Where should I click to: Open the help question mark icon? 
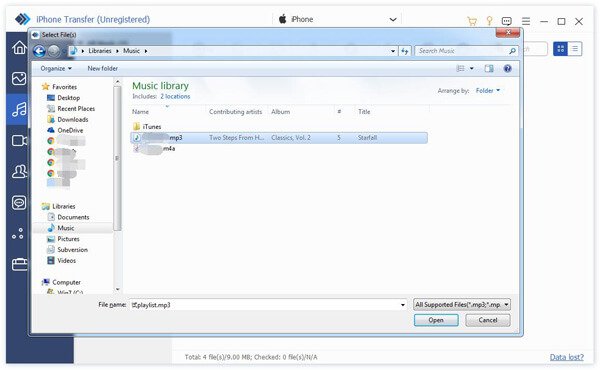pyautogui.click(x=507, y=68)
